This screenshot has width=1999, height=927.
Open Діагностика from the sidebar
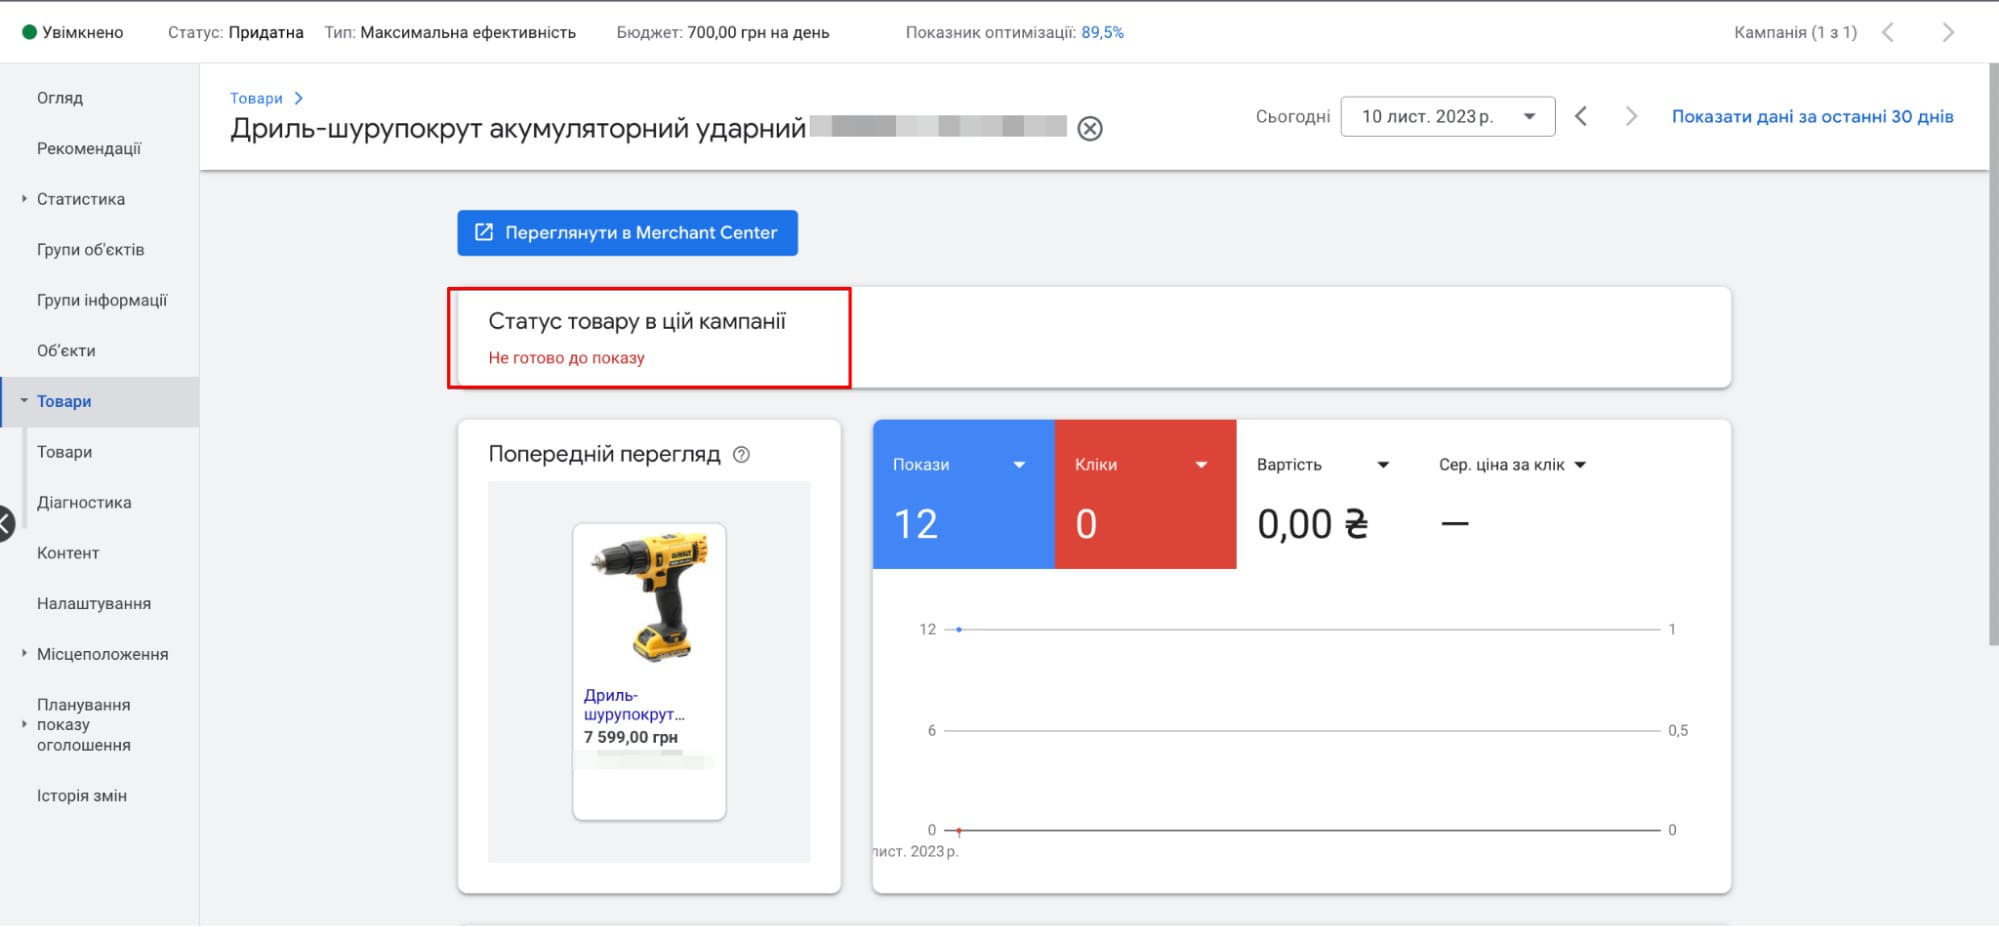(x=84, y=502)
